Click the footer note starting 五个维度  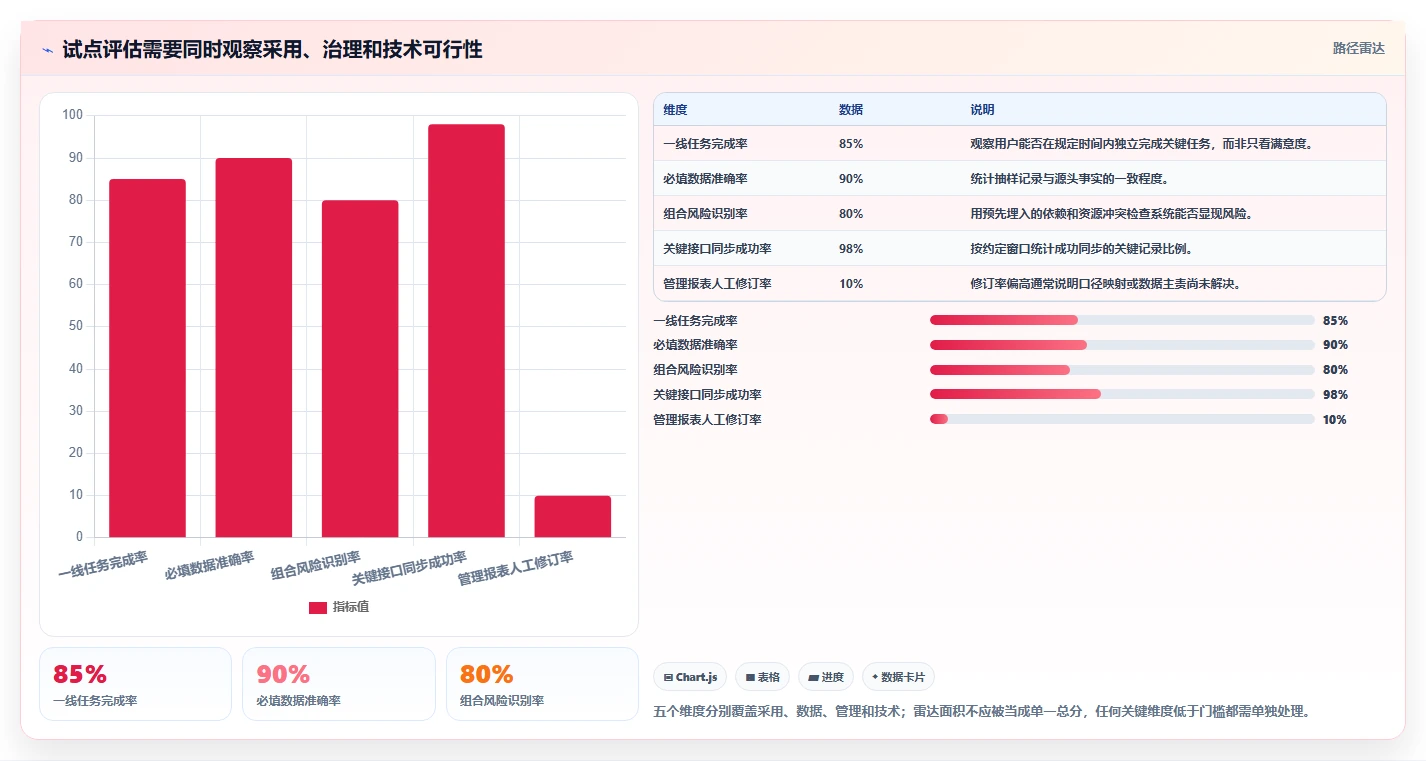tap(981, 712)
